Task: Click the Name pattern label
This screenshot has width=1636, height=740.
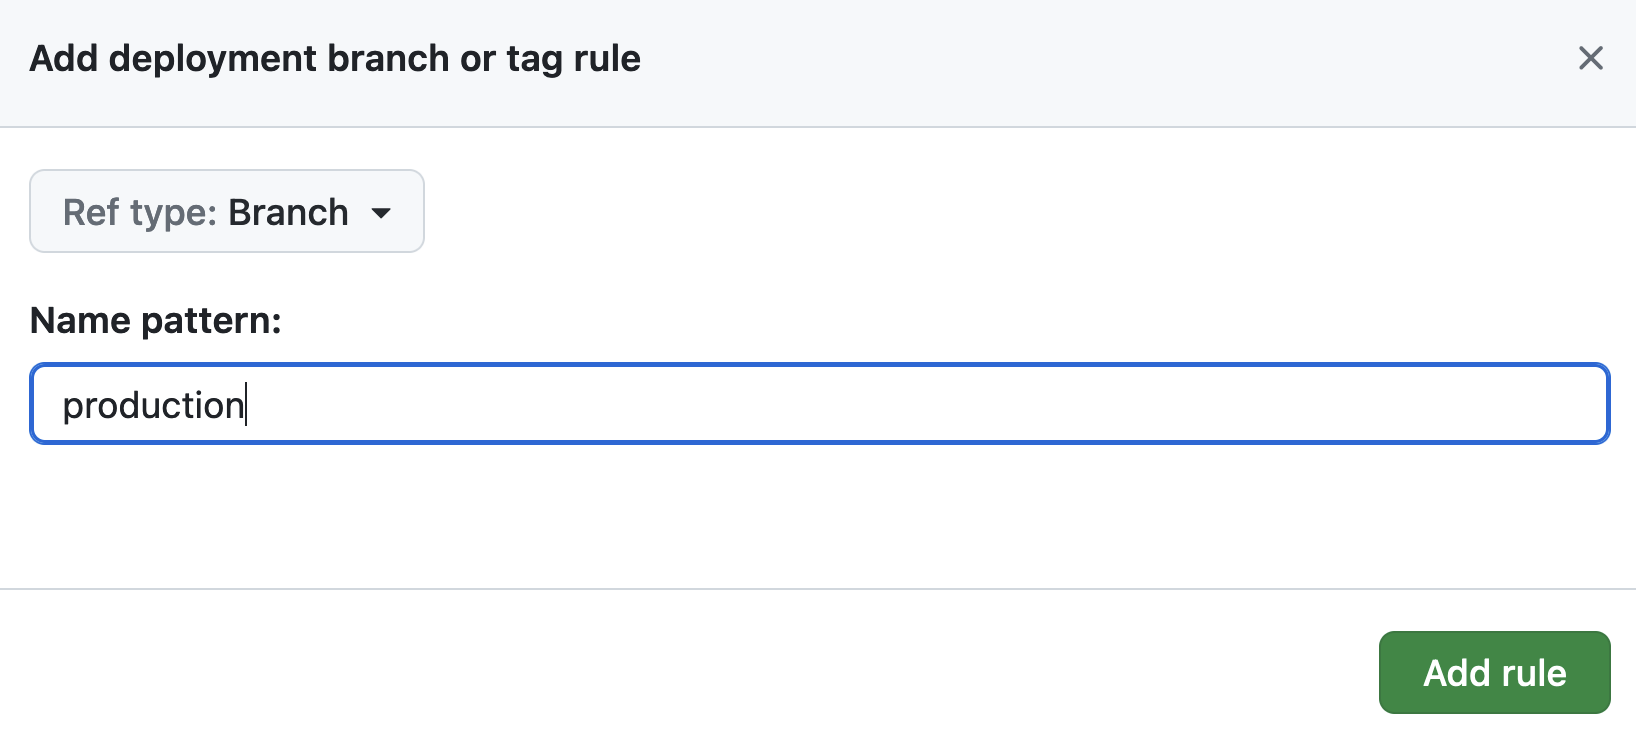Action: pos(156,320)
